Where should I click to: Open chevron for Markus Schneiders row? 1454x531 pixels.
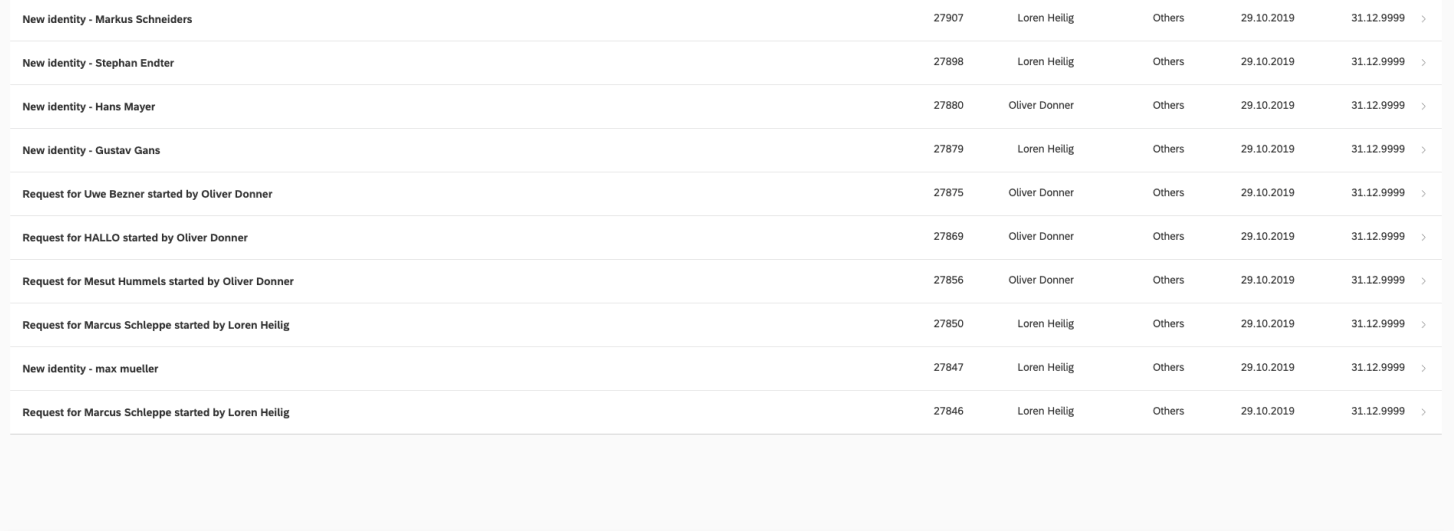pyautogui.click(x=1423, y=19)
